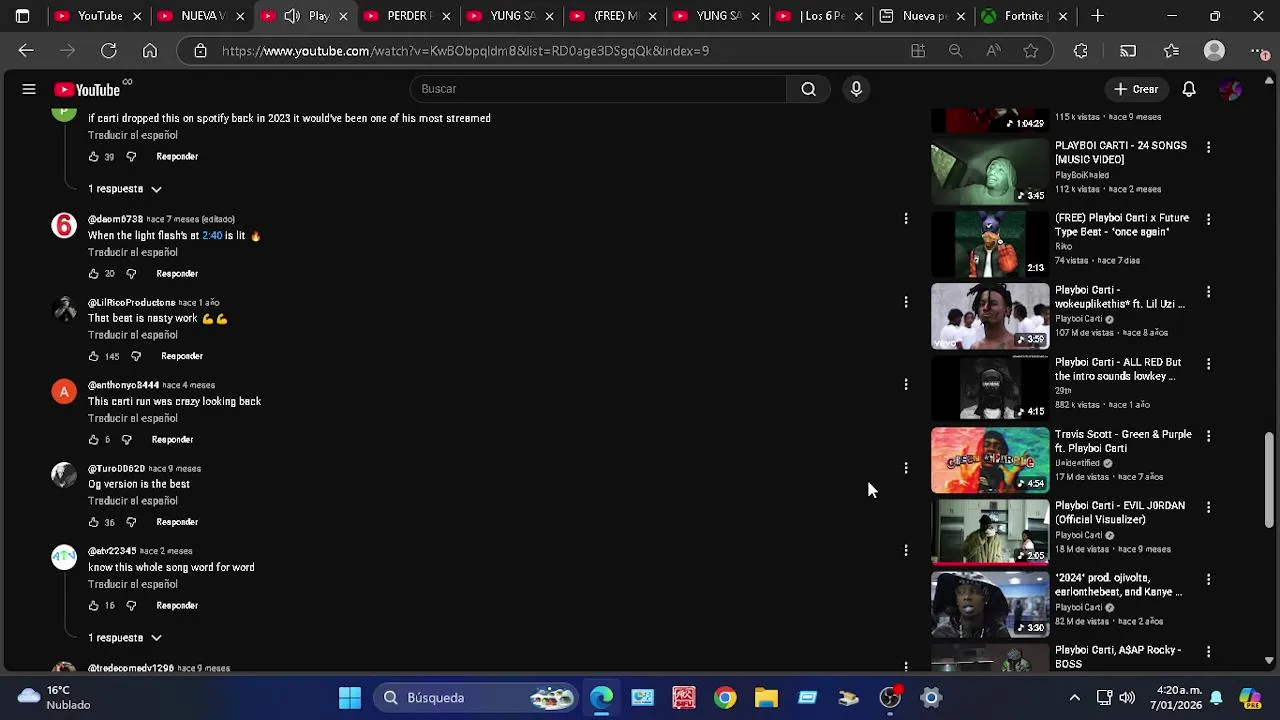Viewport: 1280px width, 720px height.
Task: Start voice search with microphone icon
Action: tap(856, 89)
